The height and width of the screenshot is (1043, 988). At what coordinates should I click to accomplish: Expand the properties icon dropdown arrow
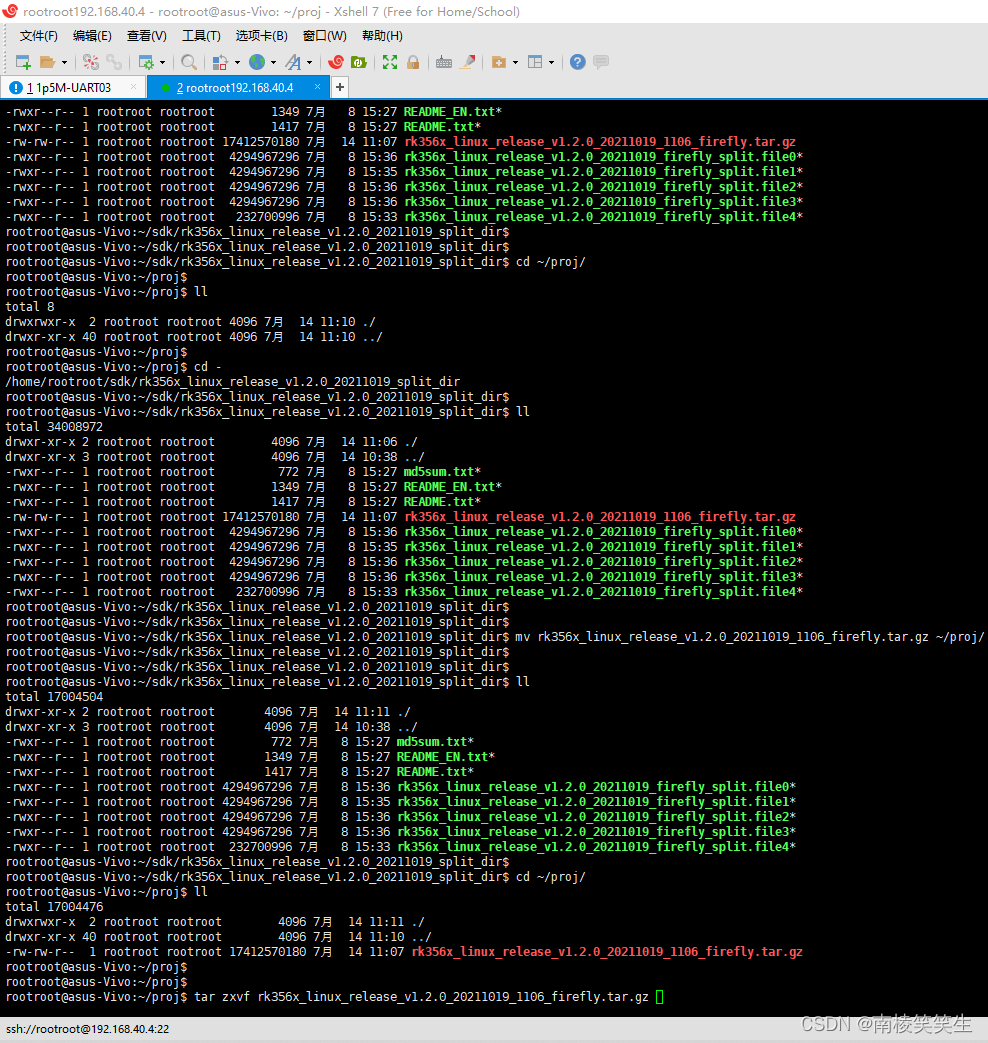tap(162, 63)
